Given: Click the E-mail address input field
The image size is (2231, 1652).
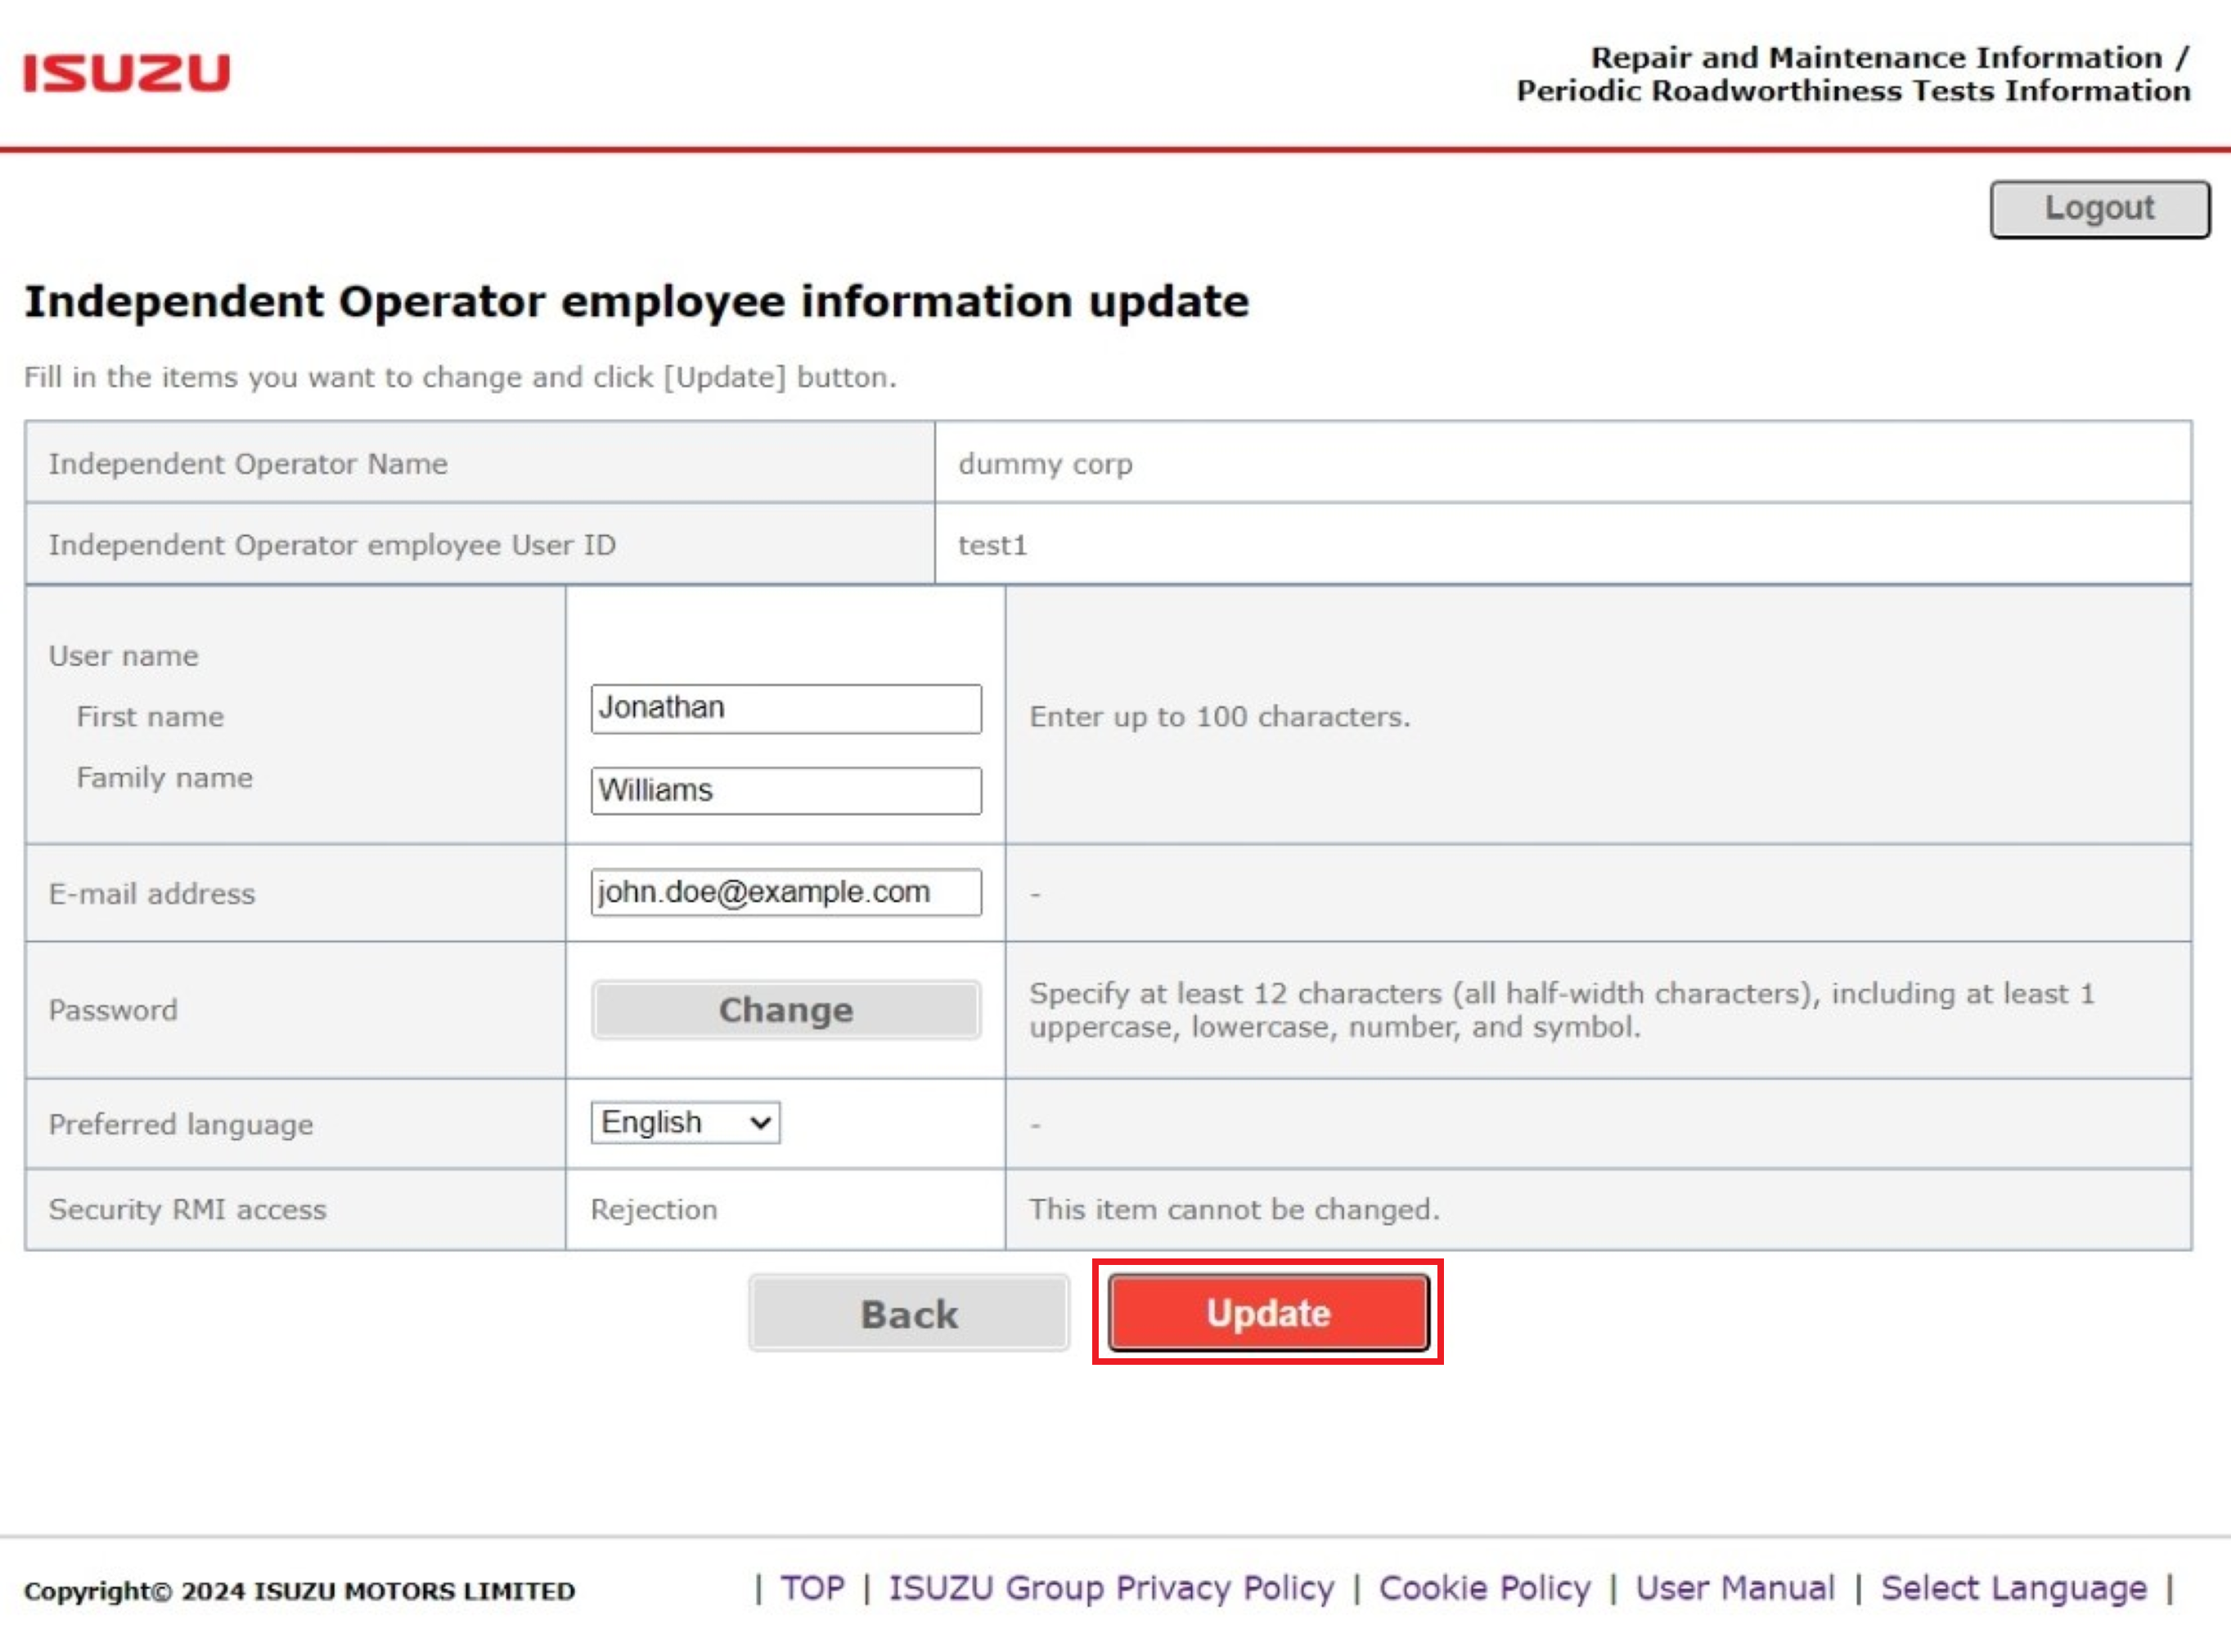Looking at the screenshot, I should pos(786,892).
